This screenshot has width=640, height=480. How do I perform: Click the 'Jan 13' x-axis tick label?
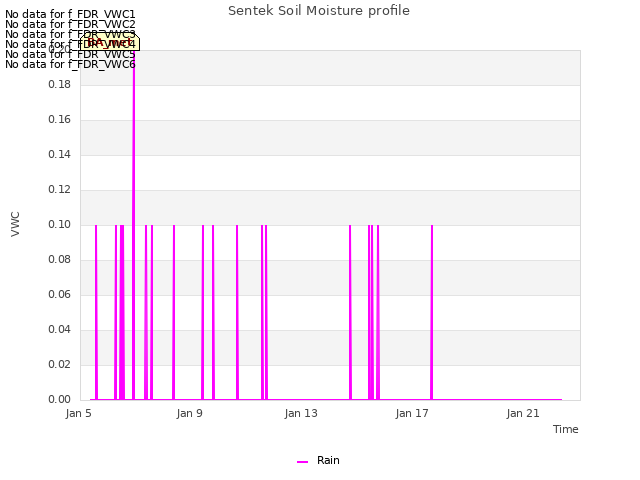tap(301, 413)
